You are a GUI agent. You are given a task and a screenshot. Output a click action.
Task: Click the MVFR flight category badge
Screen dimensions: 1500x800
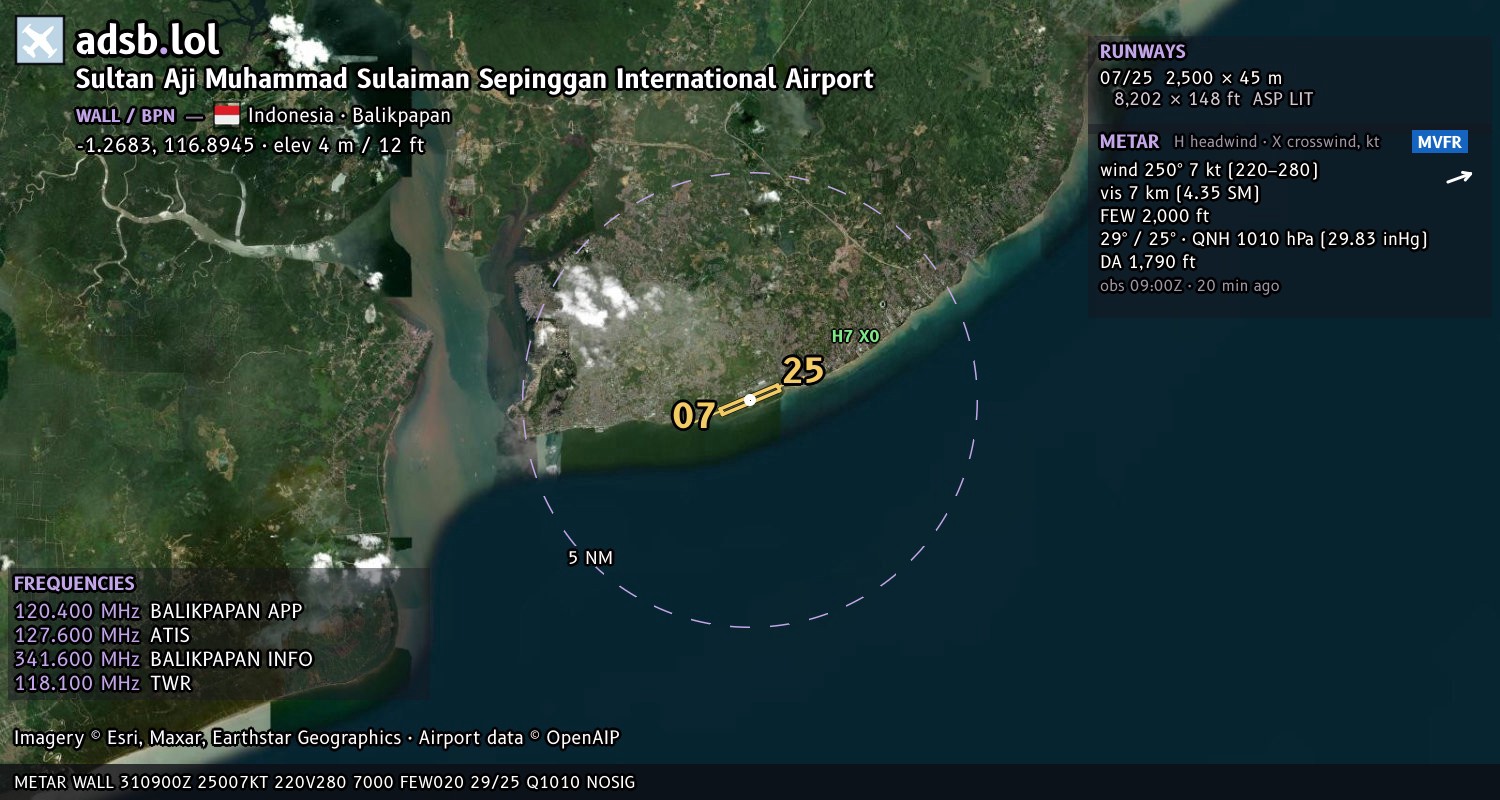[1440, 142]
